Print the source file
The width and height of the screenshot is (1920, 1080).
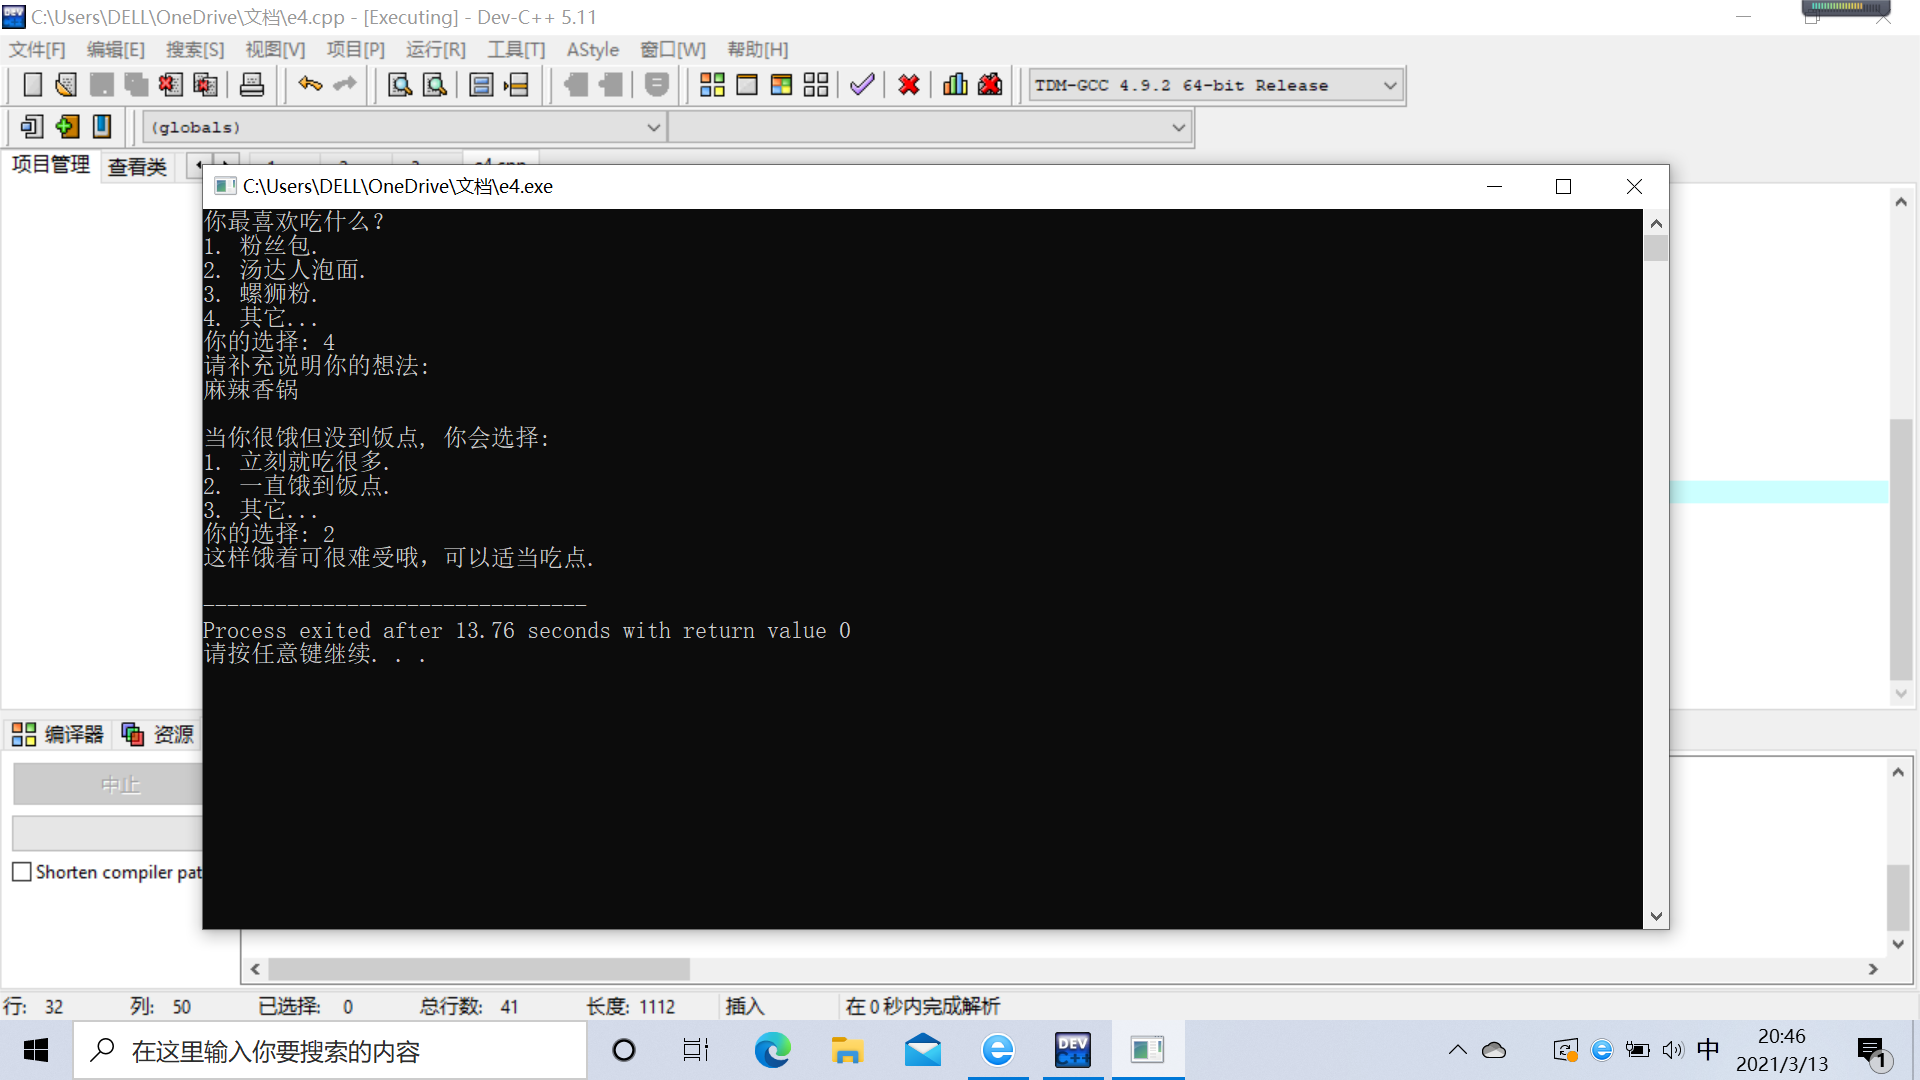(252, 85)
